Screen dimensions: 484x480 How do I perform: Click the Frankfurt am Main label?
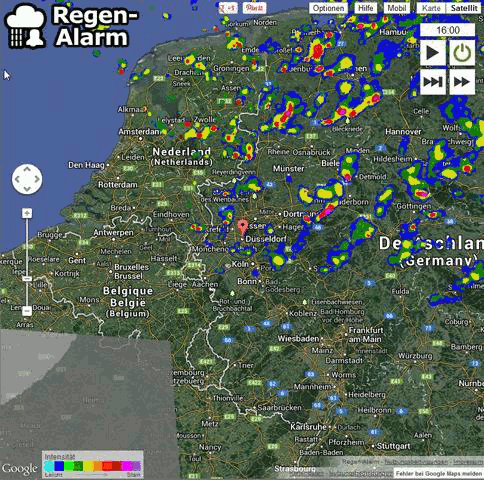(366, 335)
